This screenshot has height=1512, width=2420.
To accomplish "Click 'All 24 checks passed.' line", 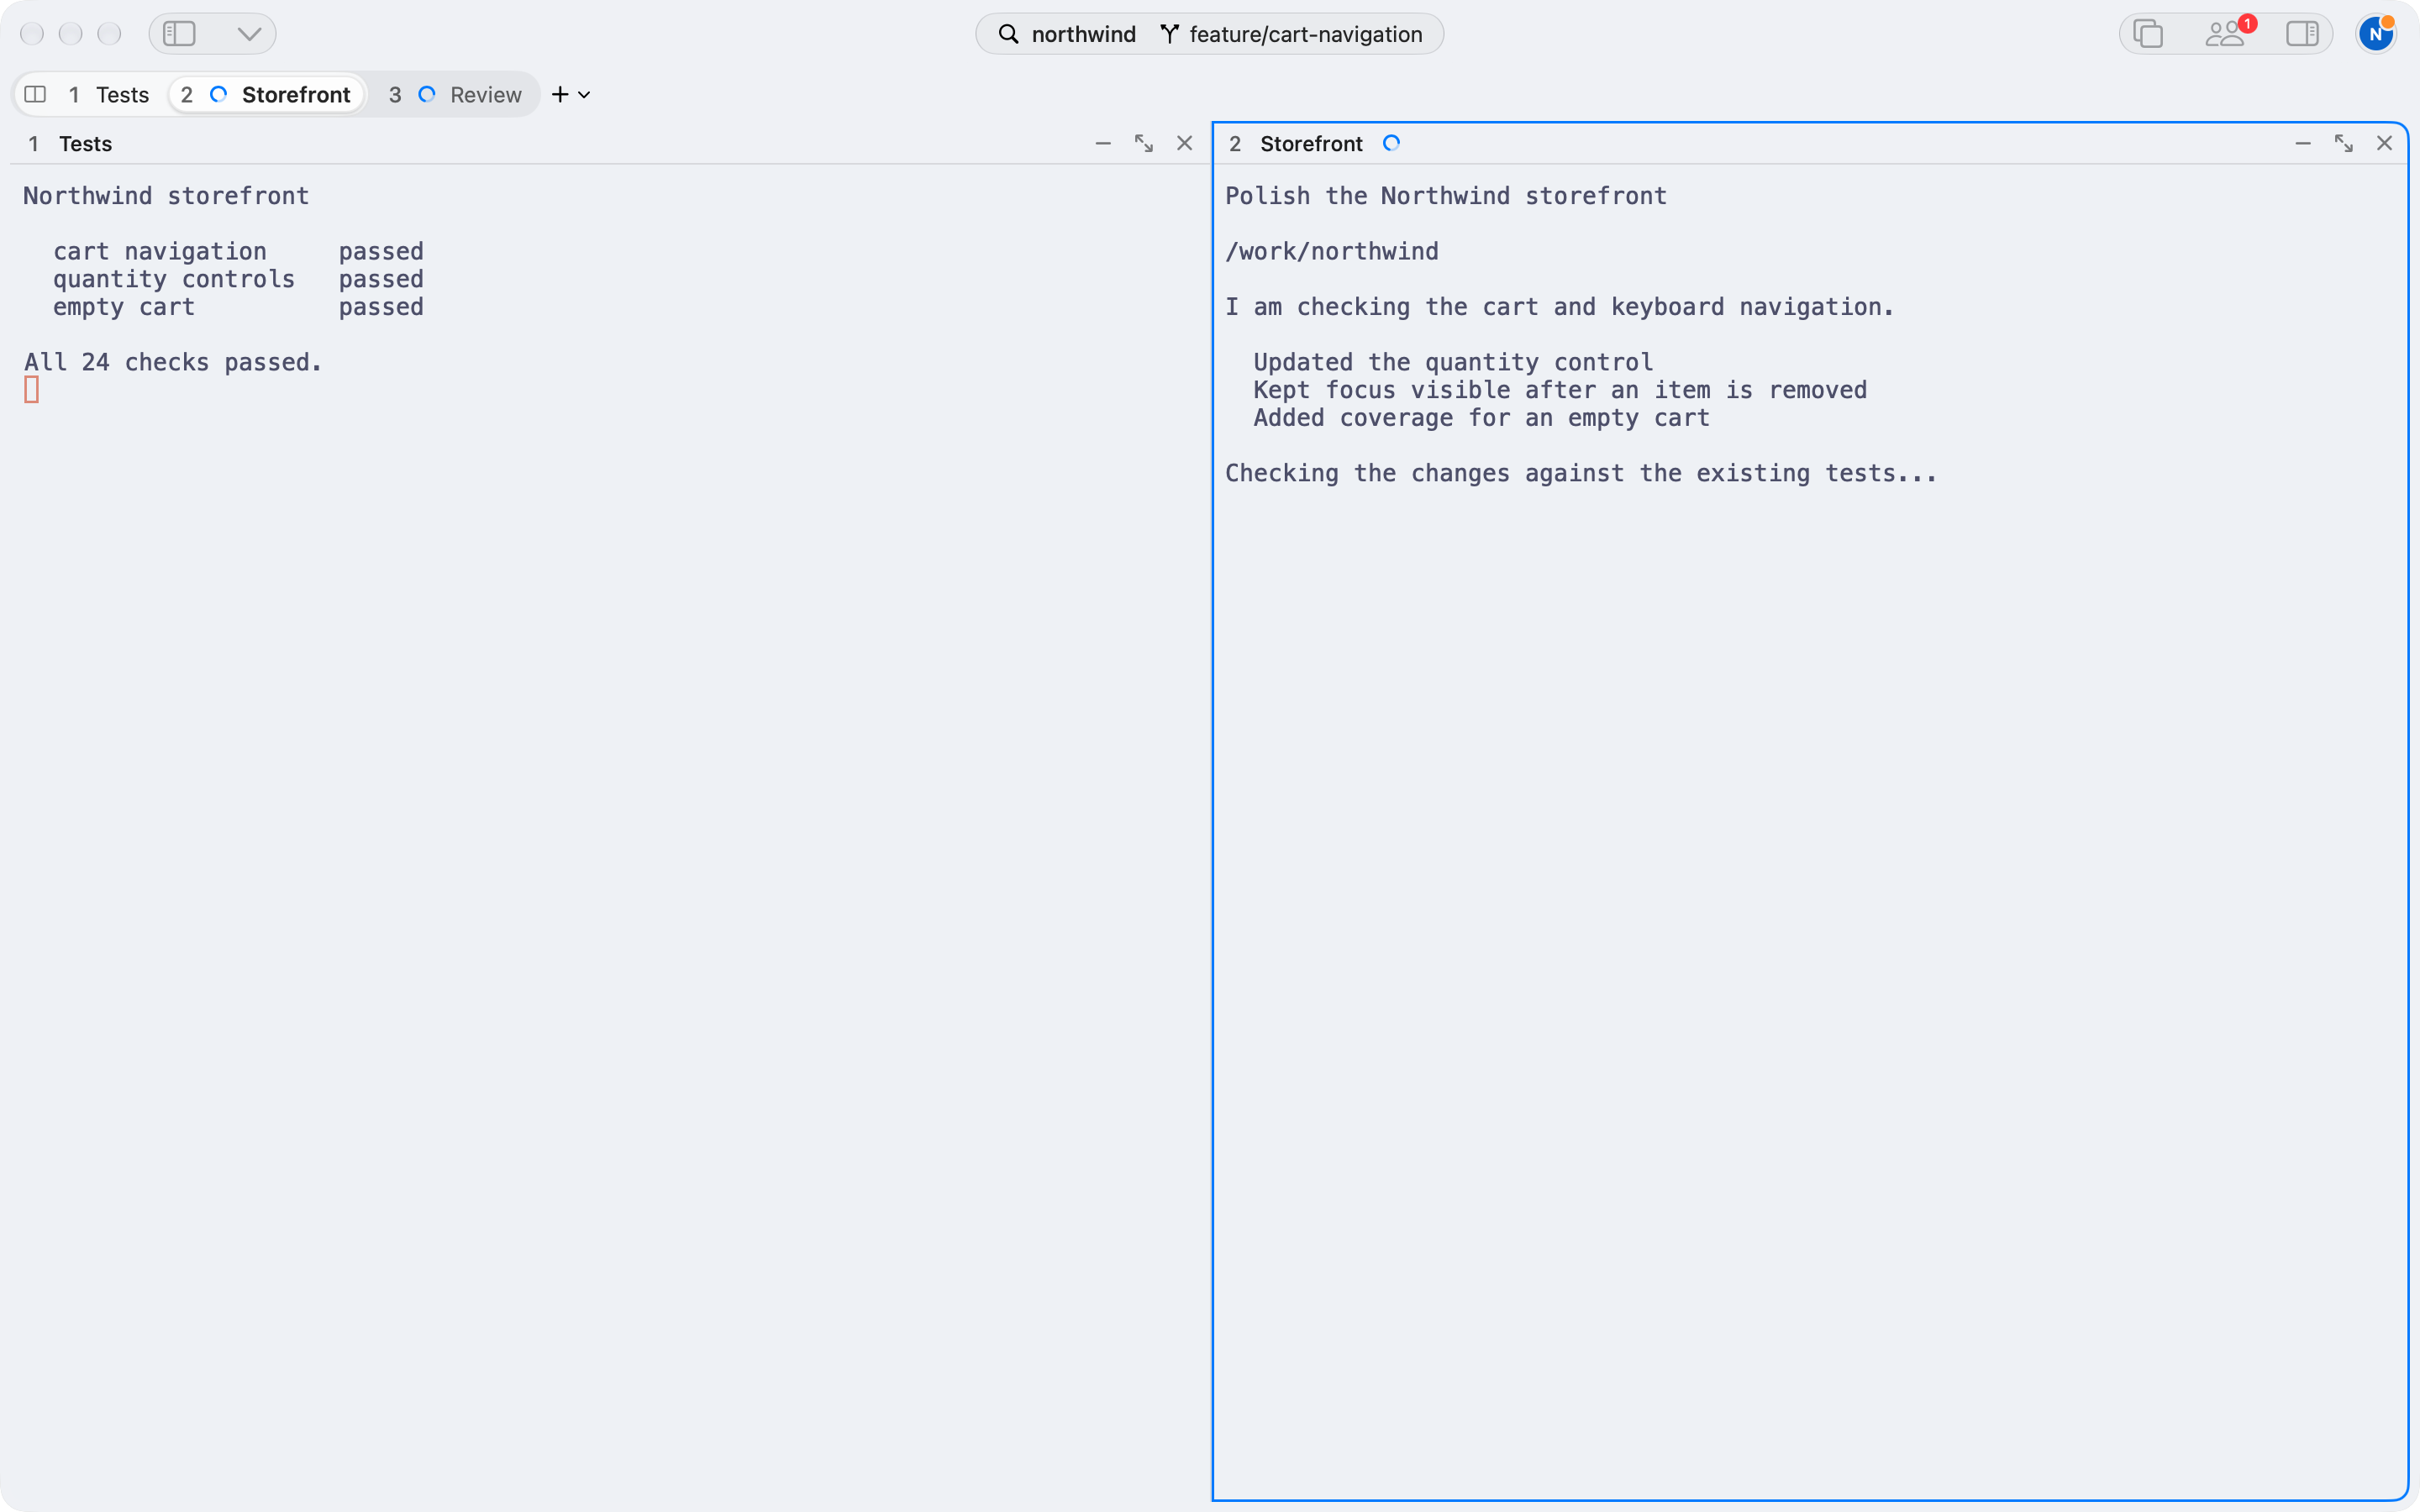I will tap(173, 362).
